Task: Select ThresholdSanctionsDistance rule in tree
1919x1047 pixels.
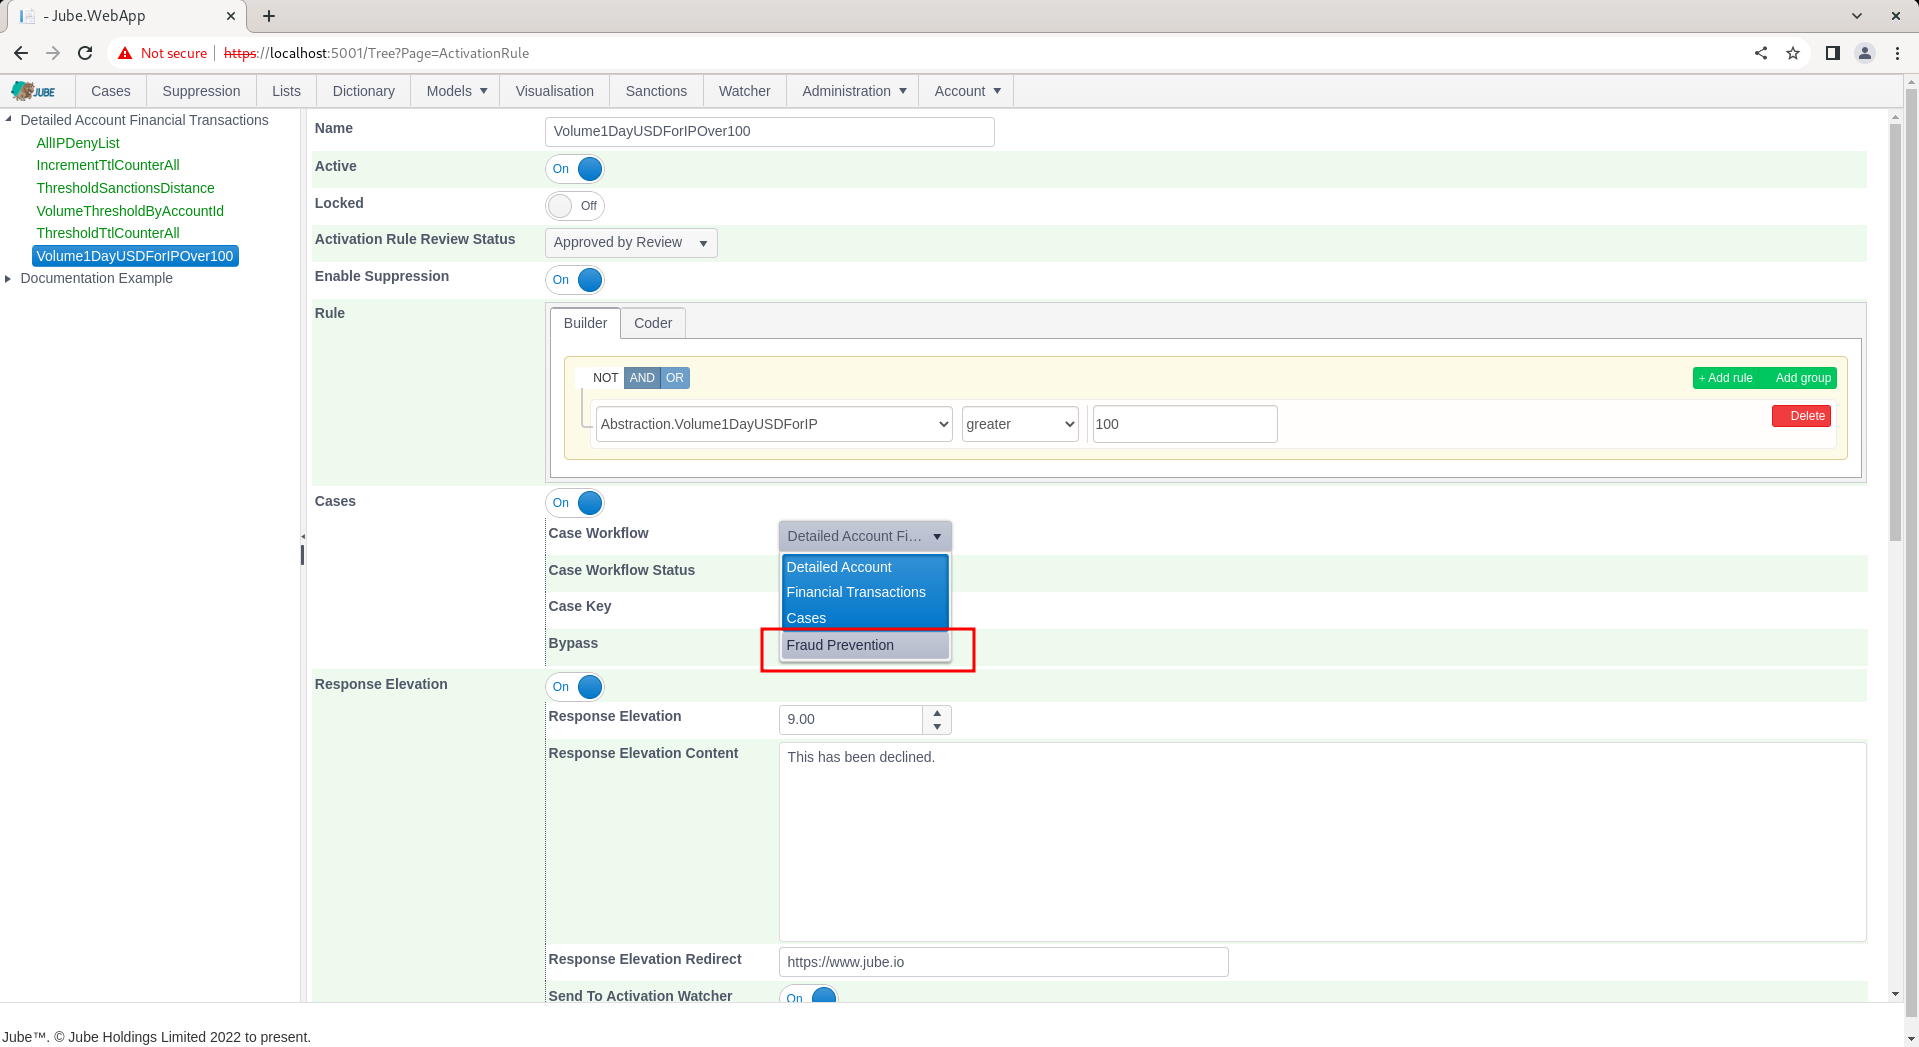Action: [126, 188]
